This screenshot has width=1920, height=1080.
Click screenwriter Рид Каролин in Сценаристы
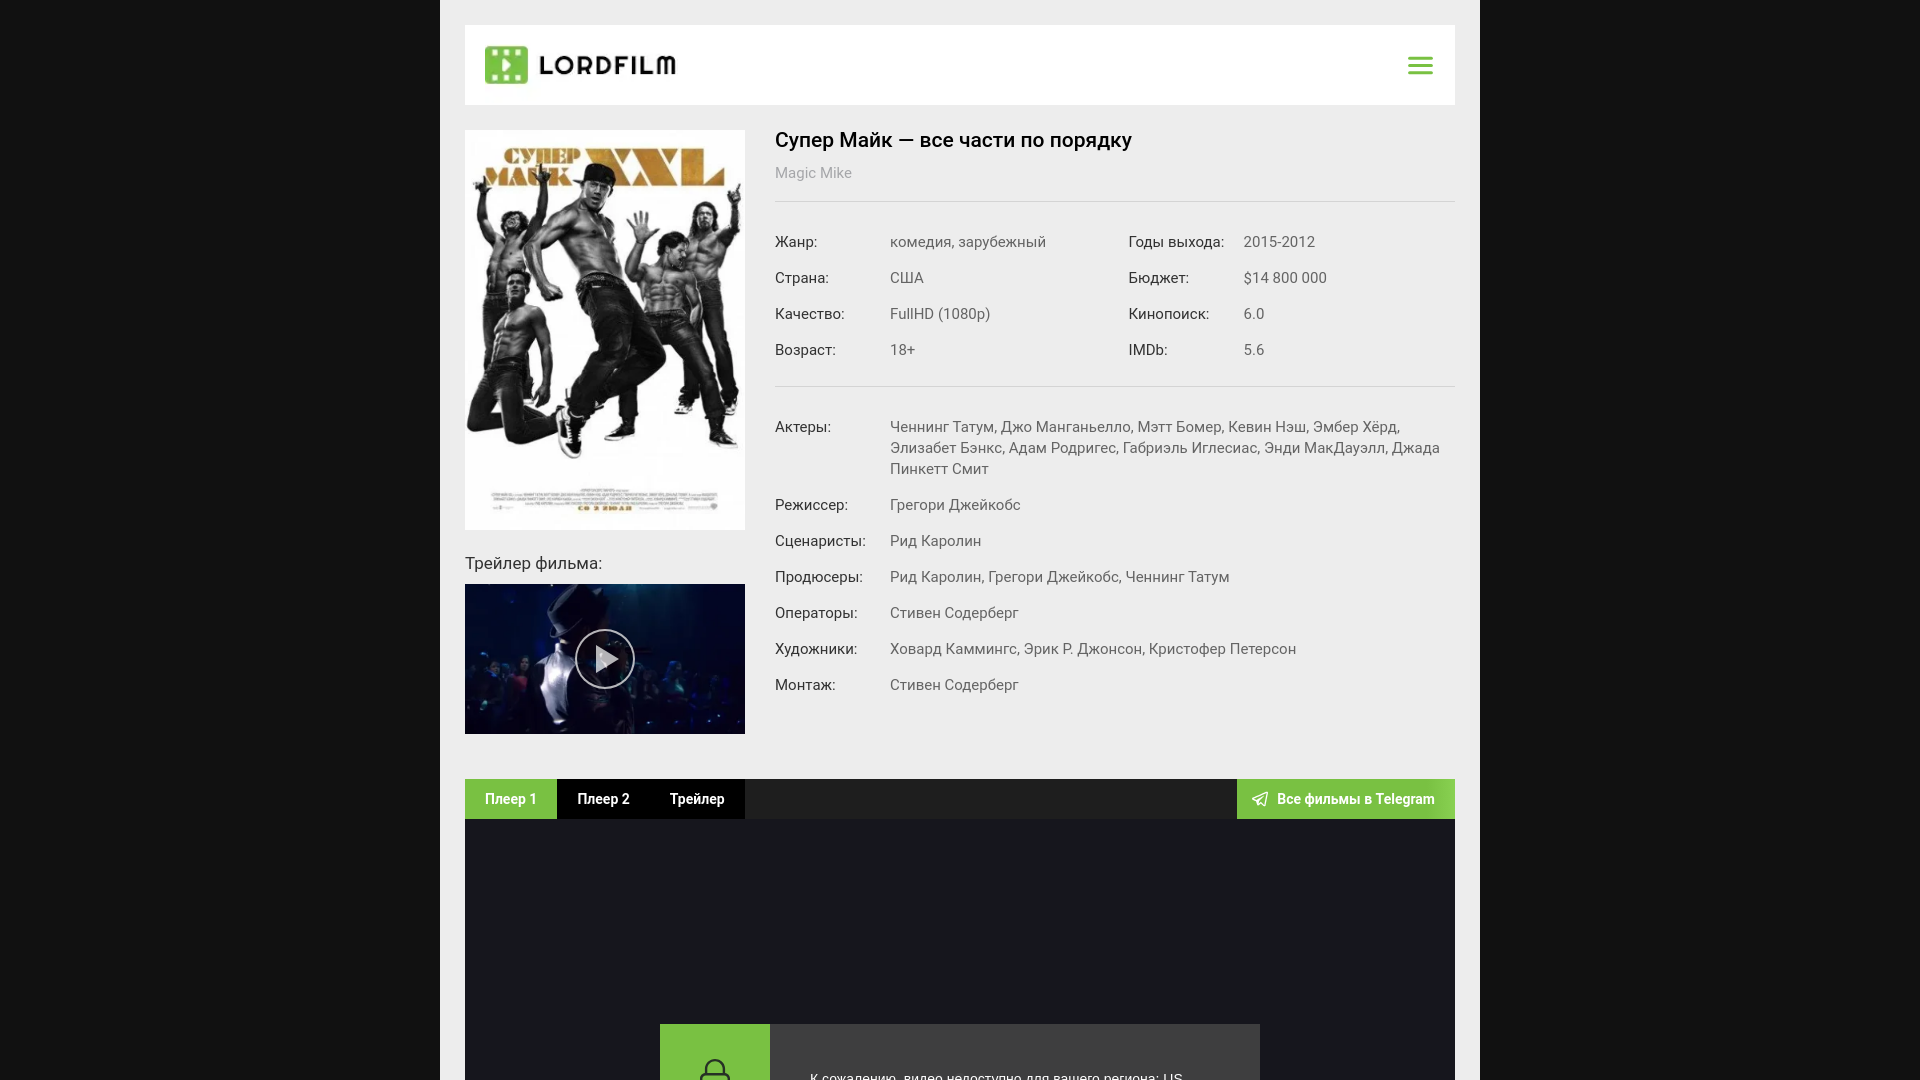[x=935, y=541]
